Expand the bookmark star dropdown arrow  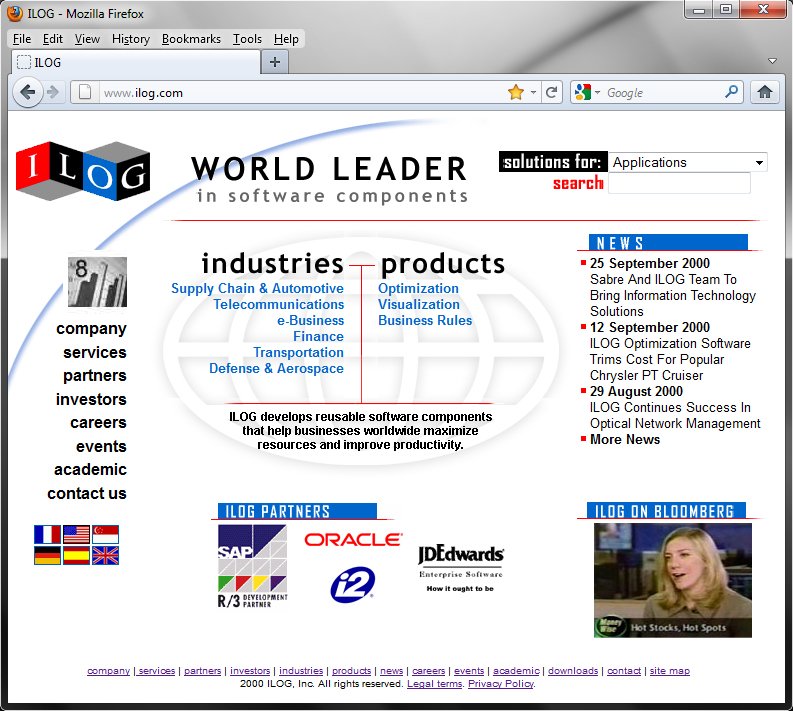point(533,93)
